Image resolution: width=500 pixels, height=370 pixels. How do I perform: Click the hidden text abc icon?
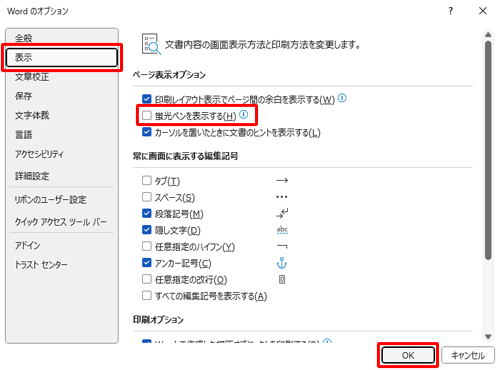point(282,230)
